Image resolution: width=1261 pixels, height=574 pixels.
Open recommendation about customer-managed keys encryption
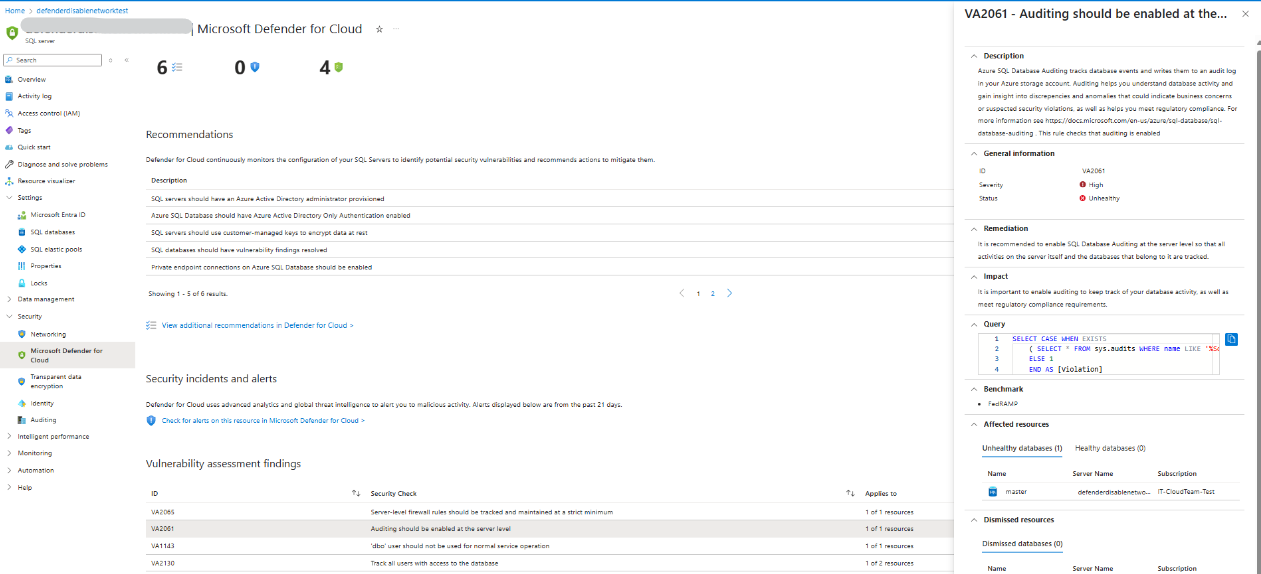pos(259,233)
